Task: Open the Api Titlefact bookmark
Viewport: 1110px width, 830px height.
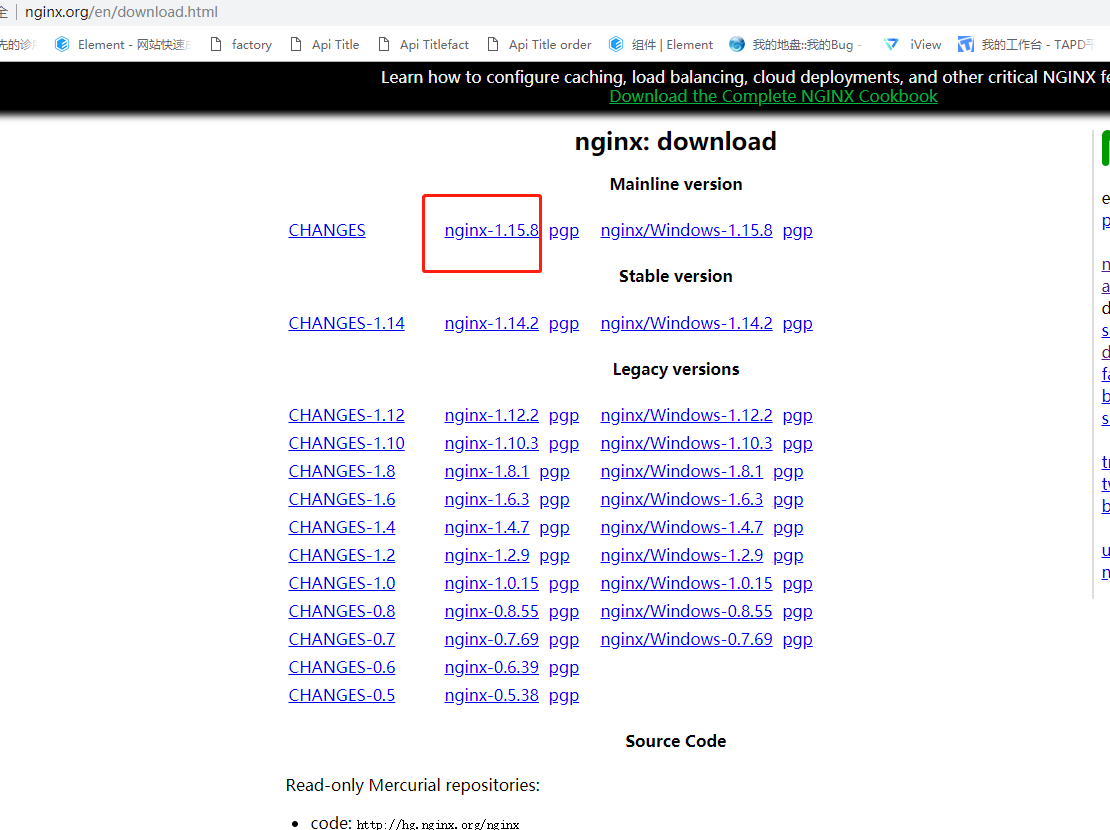Action: pos(423,45)
